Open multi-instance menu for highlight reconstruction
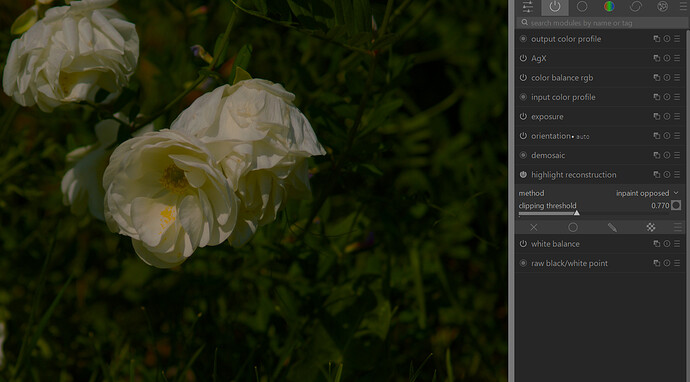The image size is (690, 382). pyautogui.click(x=657, y=174)
